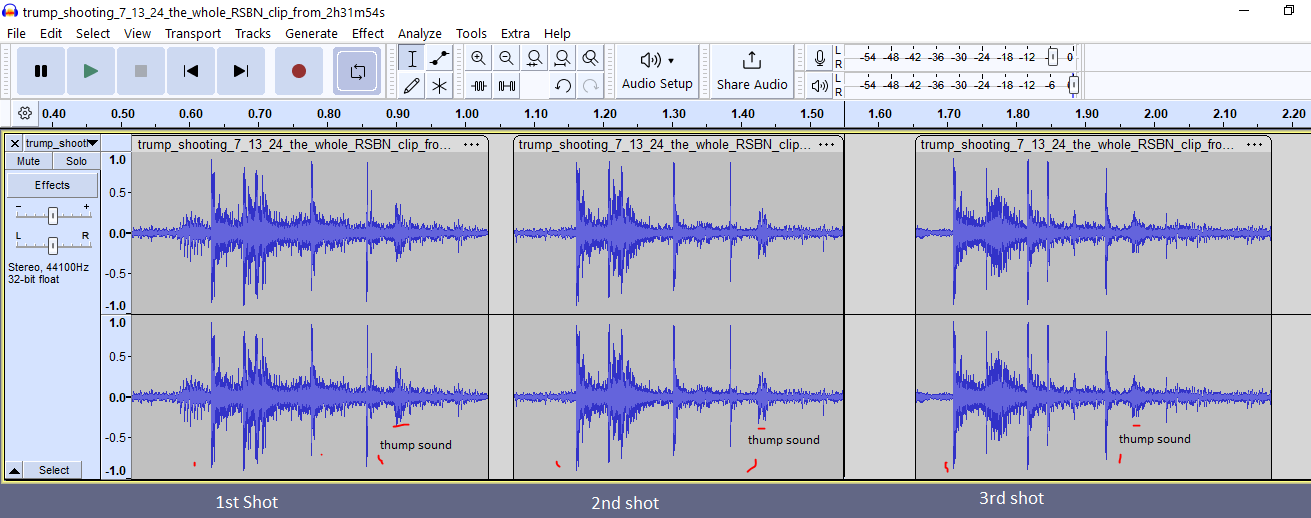The image size is (1311, 518).
Task: Toggle the Loop playback button
Action: tap(357, 71)
